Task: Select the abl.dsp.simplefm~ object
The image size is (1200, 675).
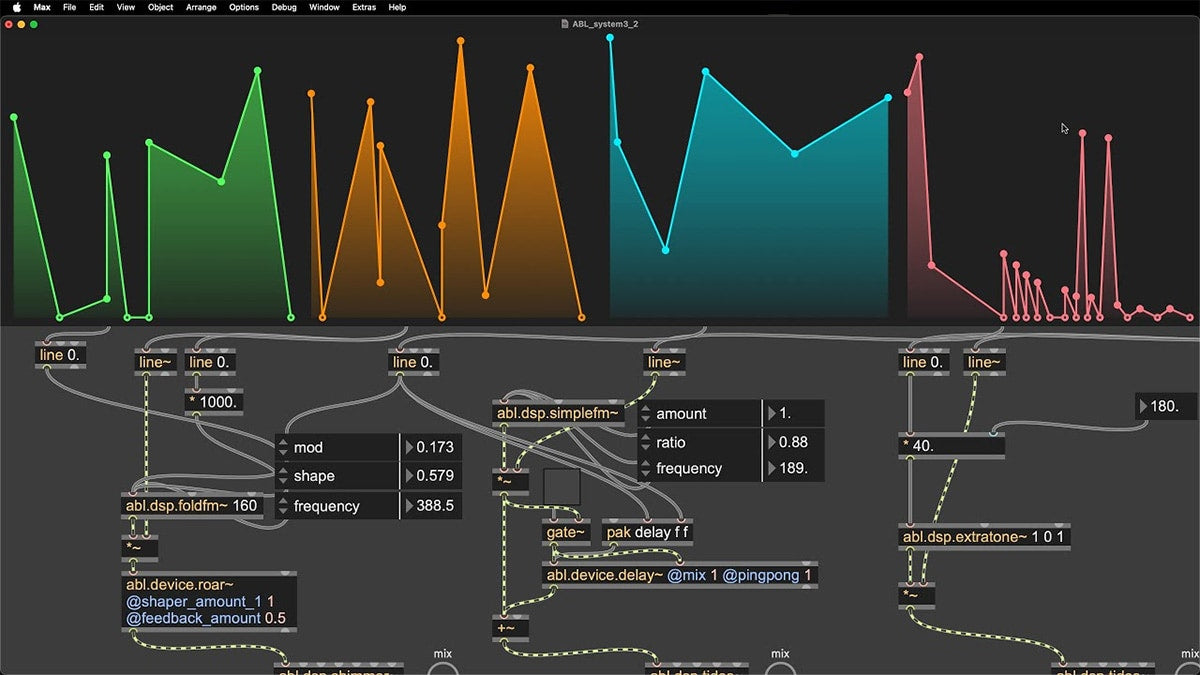Action: 559,414
